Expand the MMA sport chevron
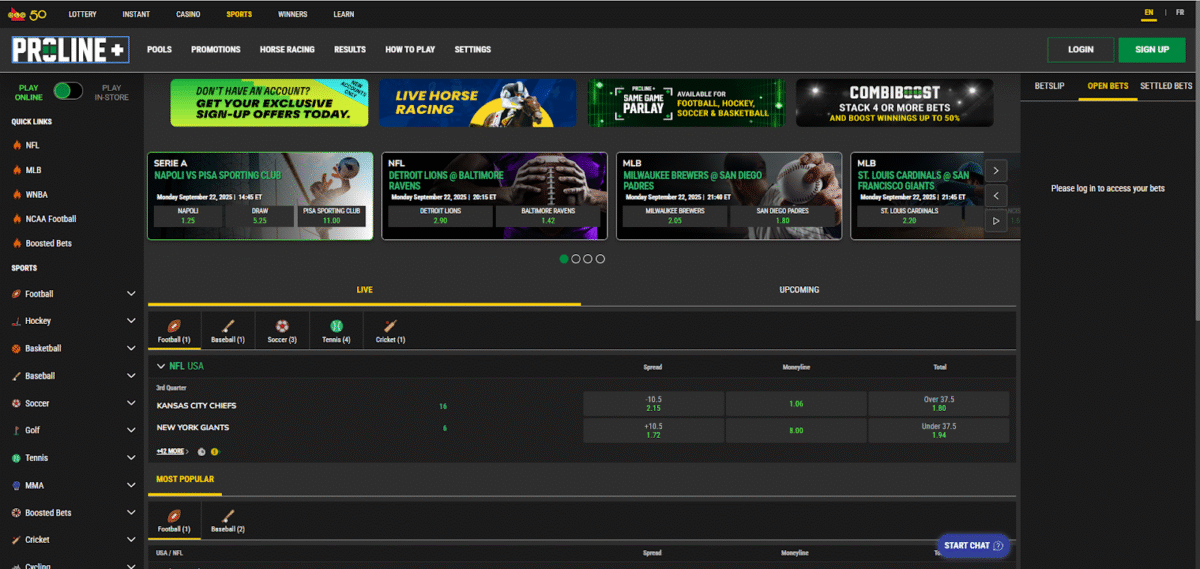The image size is (1200, 569). [131, 485]
